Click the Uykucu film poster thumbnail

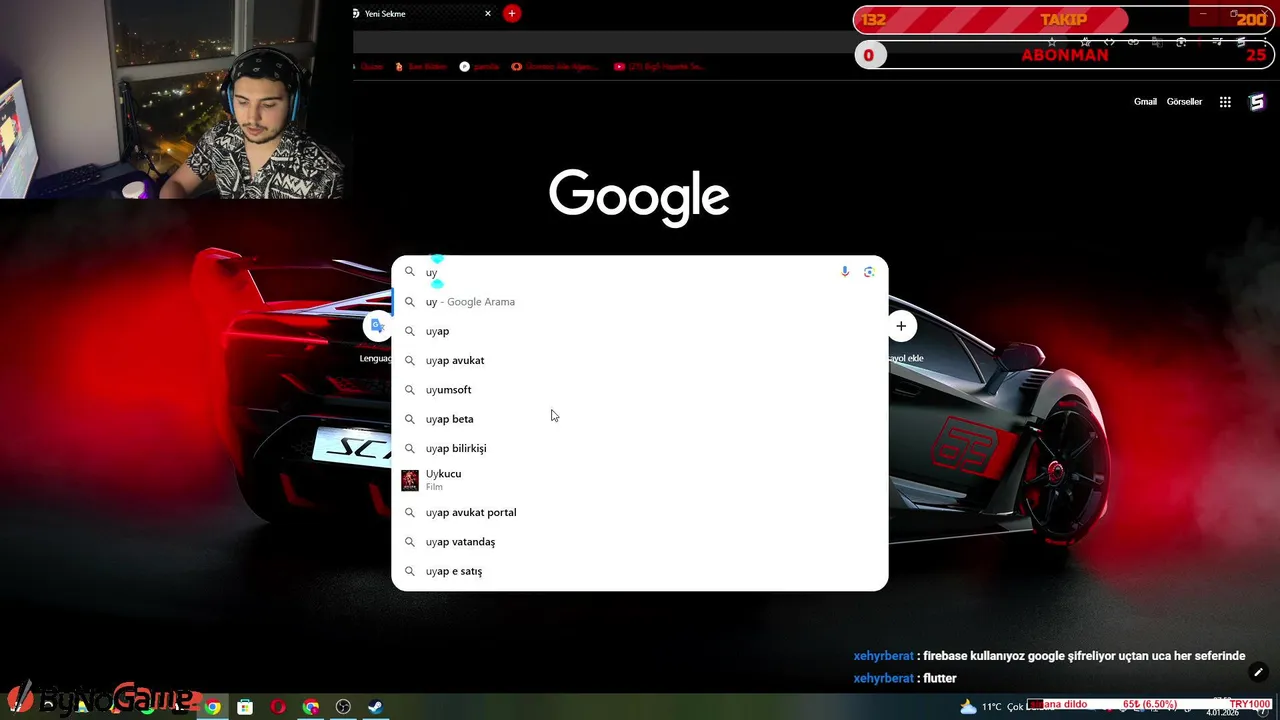(x=410, y=480)
